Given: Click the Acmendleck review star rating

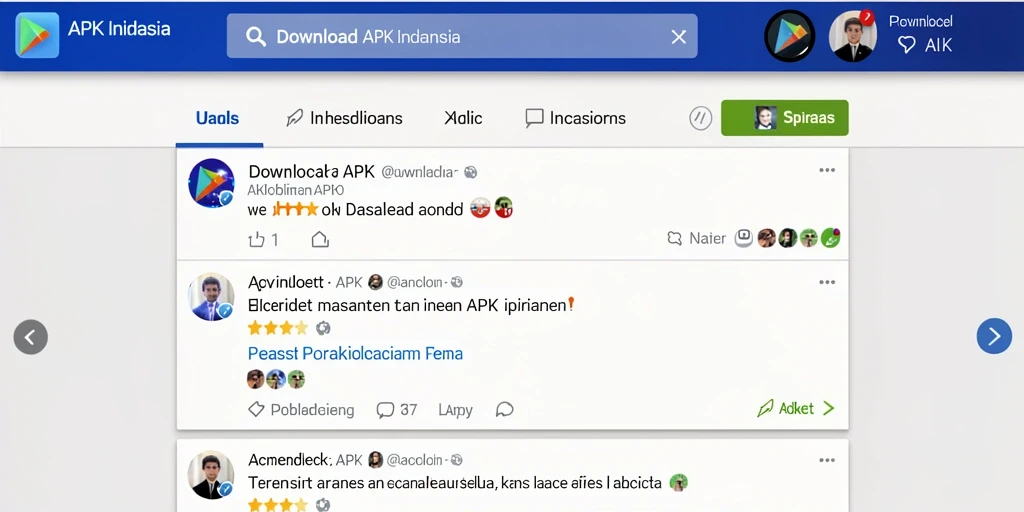Looking at the screenshot, I should [x=278, y=505].
